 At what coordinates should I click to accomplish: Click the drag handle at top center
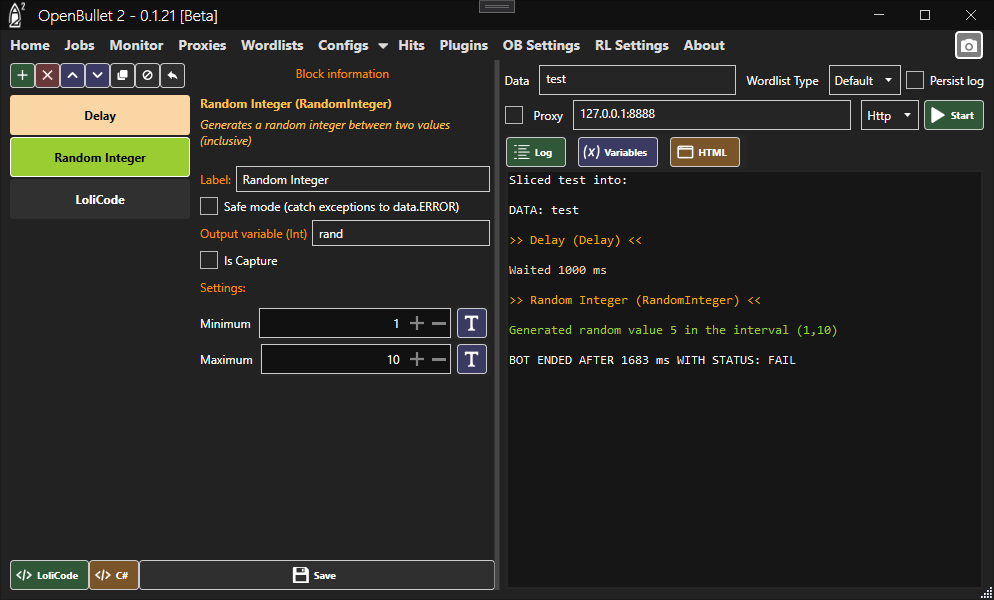coord(497,6)
